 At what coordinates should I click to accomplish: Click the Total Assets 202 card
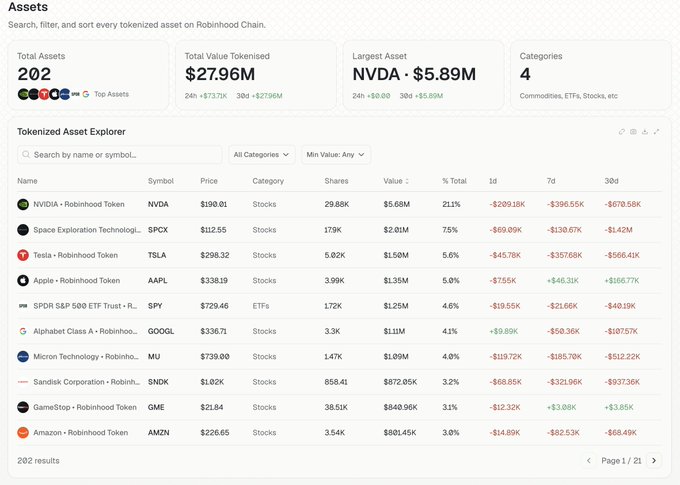(x=88, y=75)
